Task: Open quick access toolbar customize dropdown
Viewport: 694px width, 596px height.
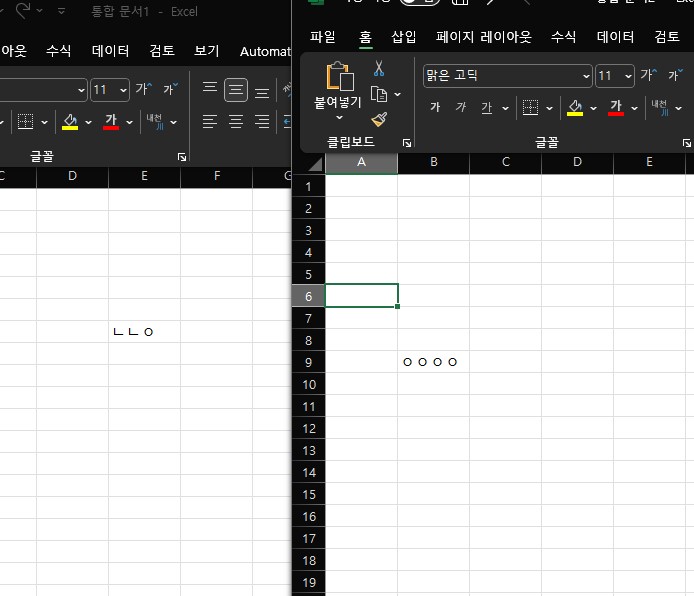Action: (x=62, y=11)
